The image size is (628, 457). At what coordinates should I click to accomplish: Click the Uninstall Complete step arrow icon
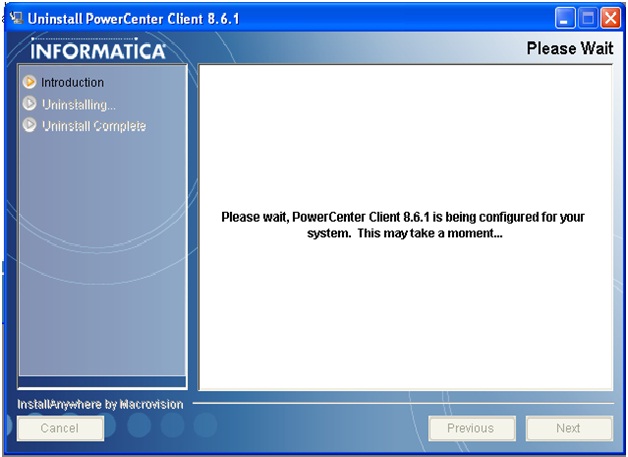click(x=29, y=125)
